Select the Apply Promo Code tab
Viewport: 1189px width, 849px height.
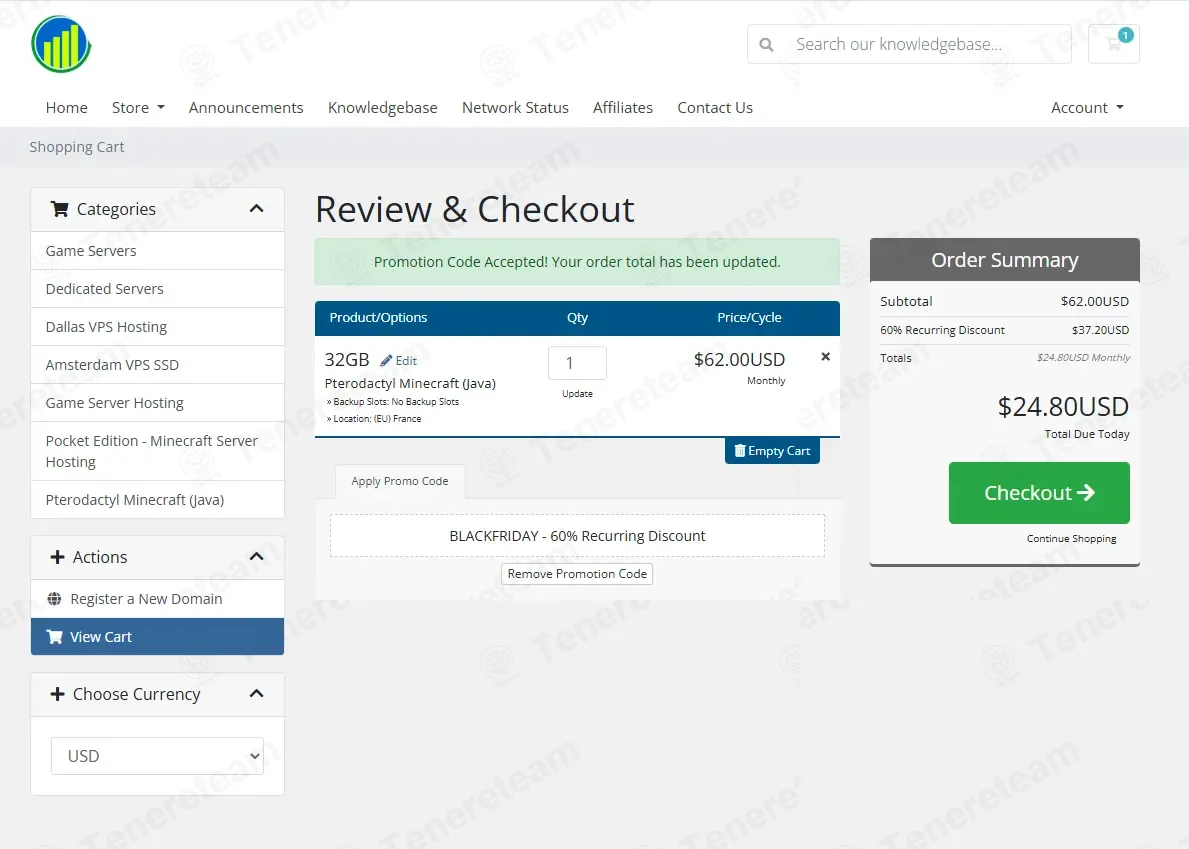pyautogui.click(x=400, y=481)
